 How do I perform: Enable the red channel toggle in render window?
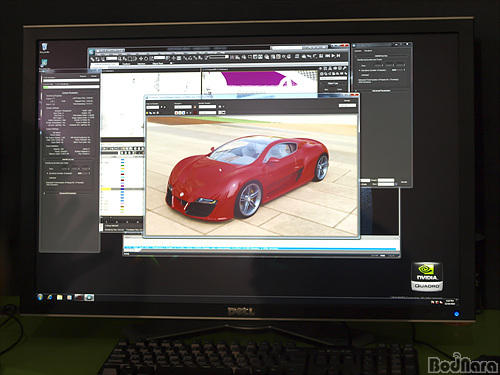pyautogui.click(x=177, y=113)
